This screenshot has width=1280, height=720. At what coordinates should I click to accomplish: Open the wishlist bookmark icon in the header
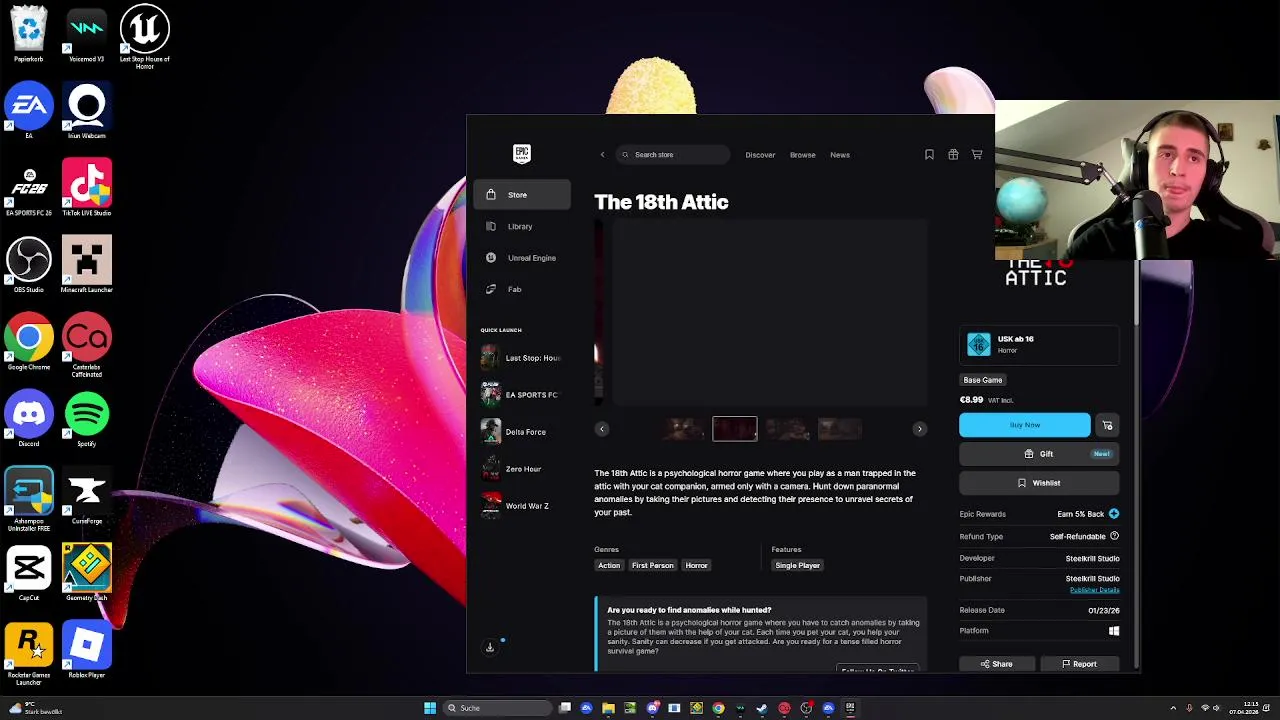tap(929, 155)
